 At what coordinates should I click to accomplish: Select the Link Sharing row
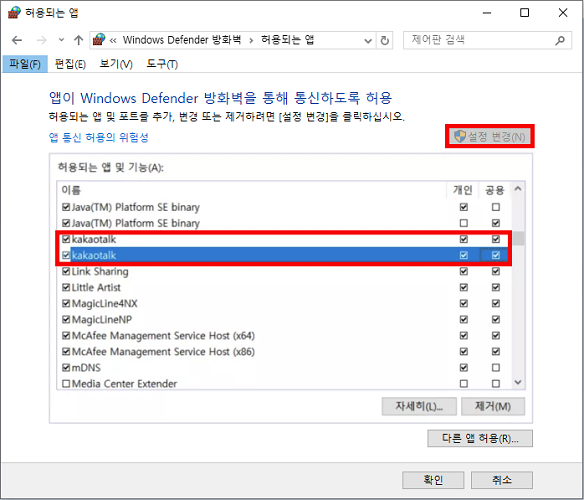[285, 271]
